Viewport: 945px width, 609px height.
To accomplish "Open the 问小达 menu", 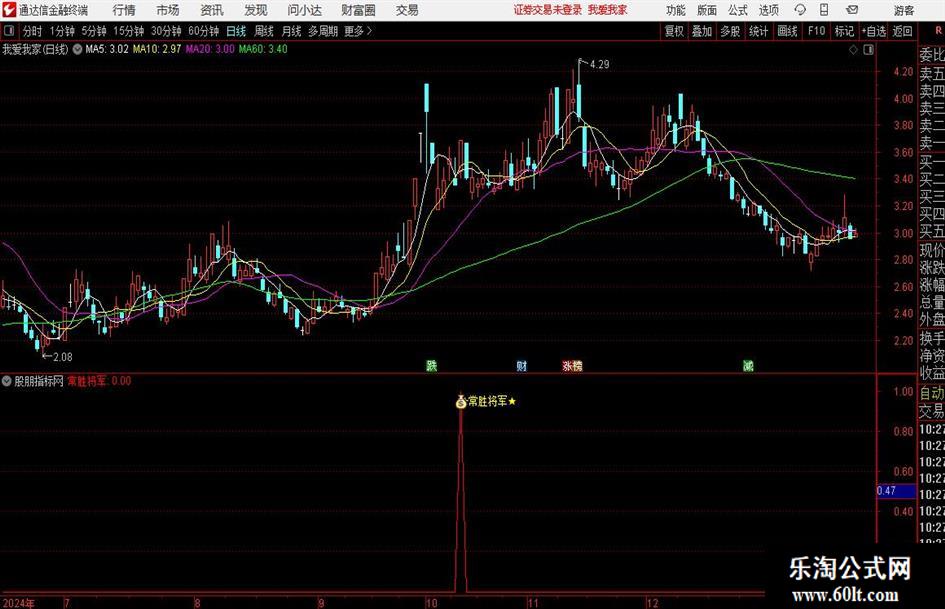I will 304,10.
